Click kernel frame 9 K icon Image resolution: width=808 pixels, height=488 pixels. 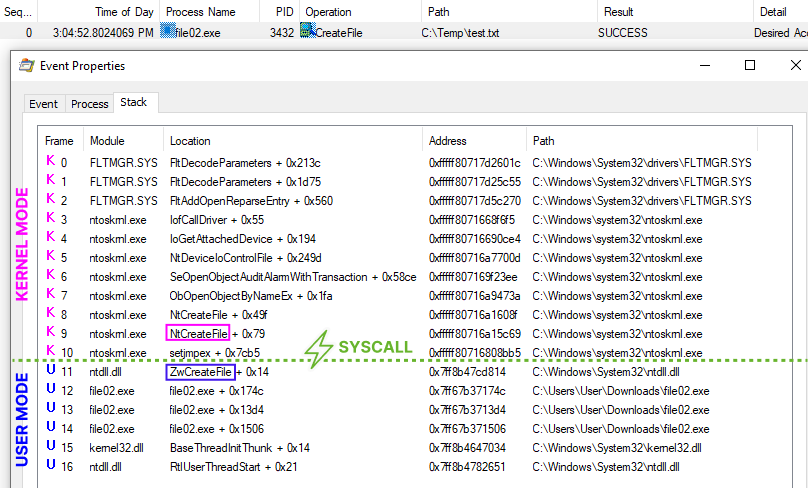pyautogui.click(x=50, y=332)
